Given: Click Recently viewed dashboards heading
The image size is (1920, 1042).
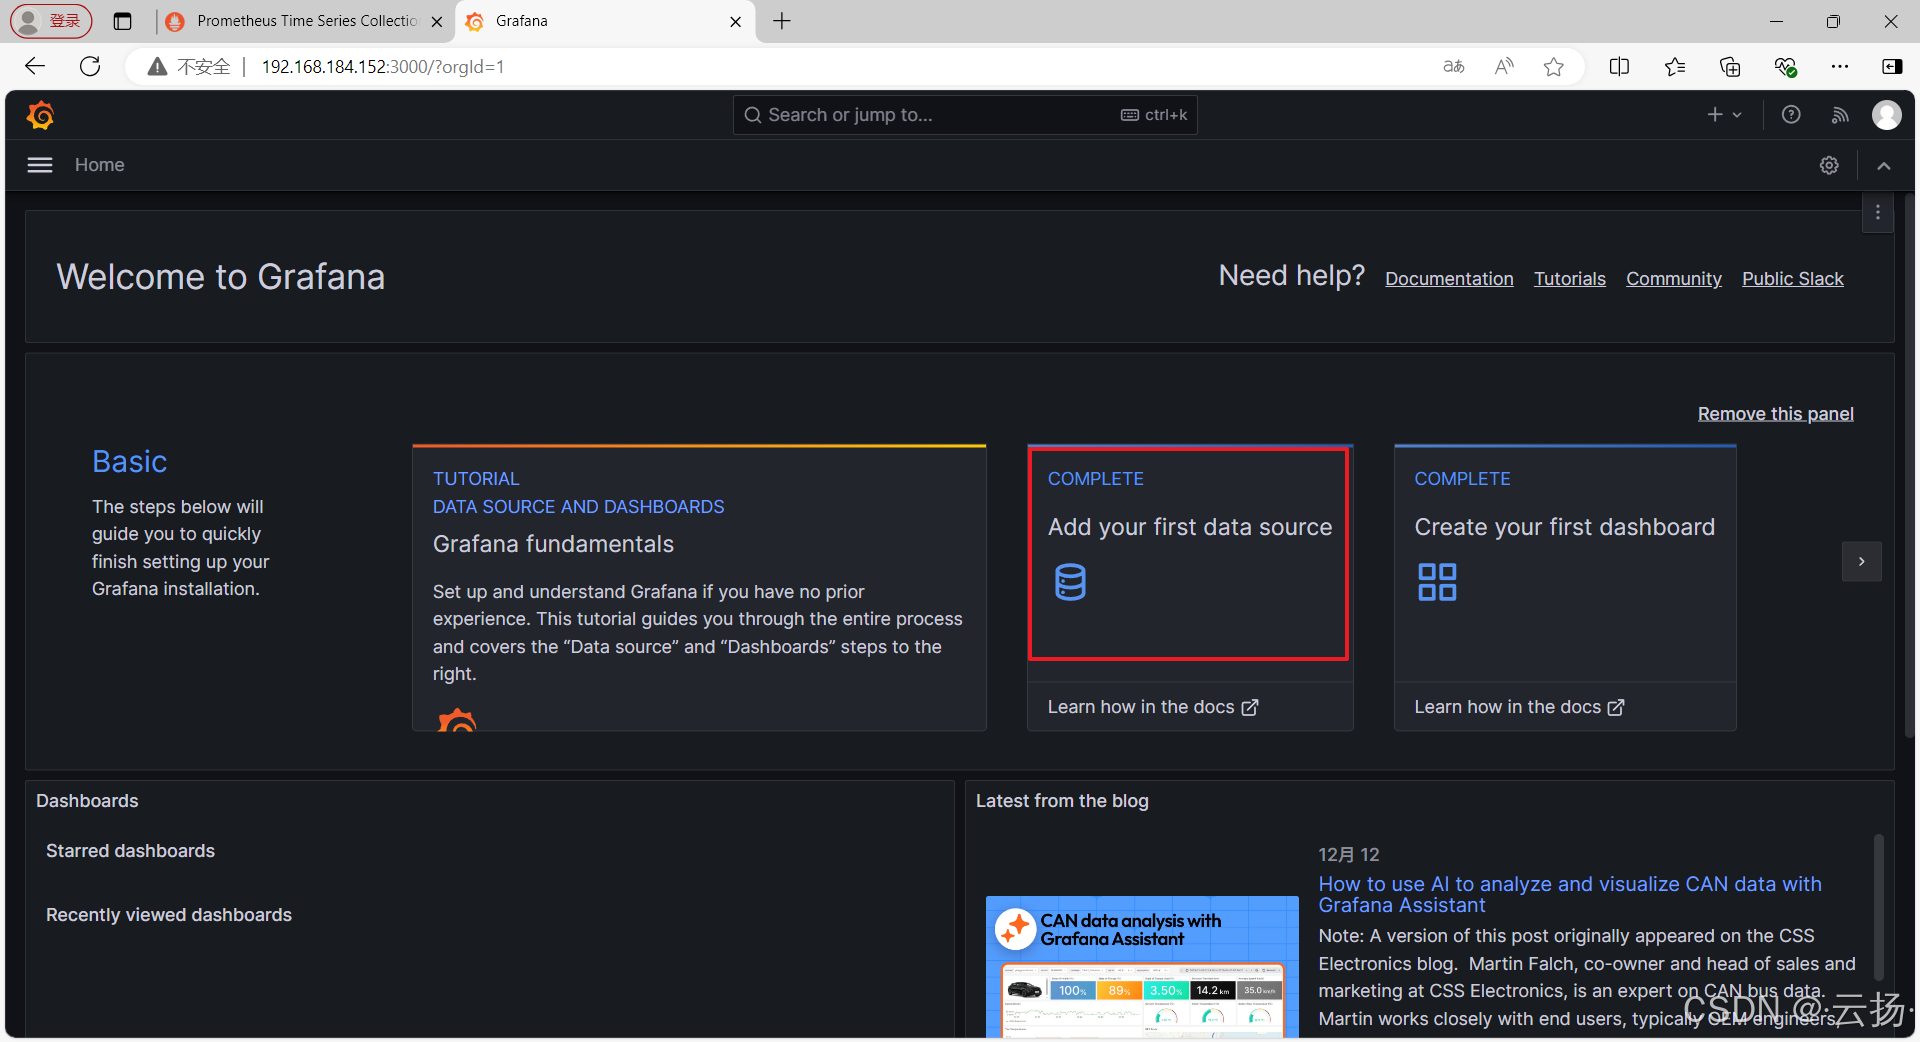Looking at the screenshot, I should tap(169, 915).
